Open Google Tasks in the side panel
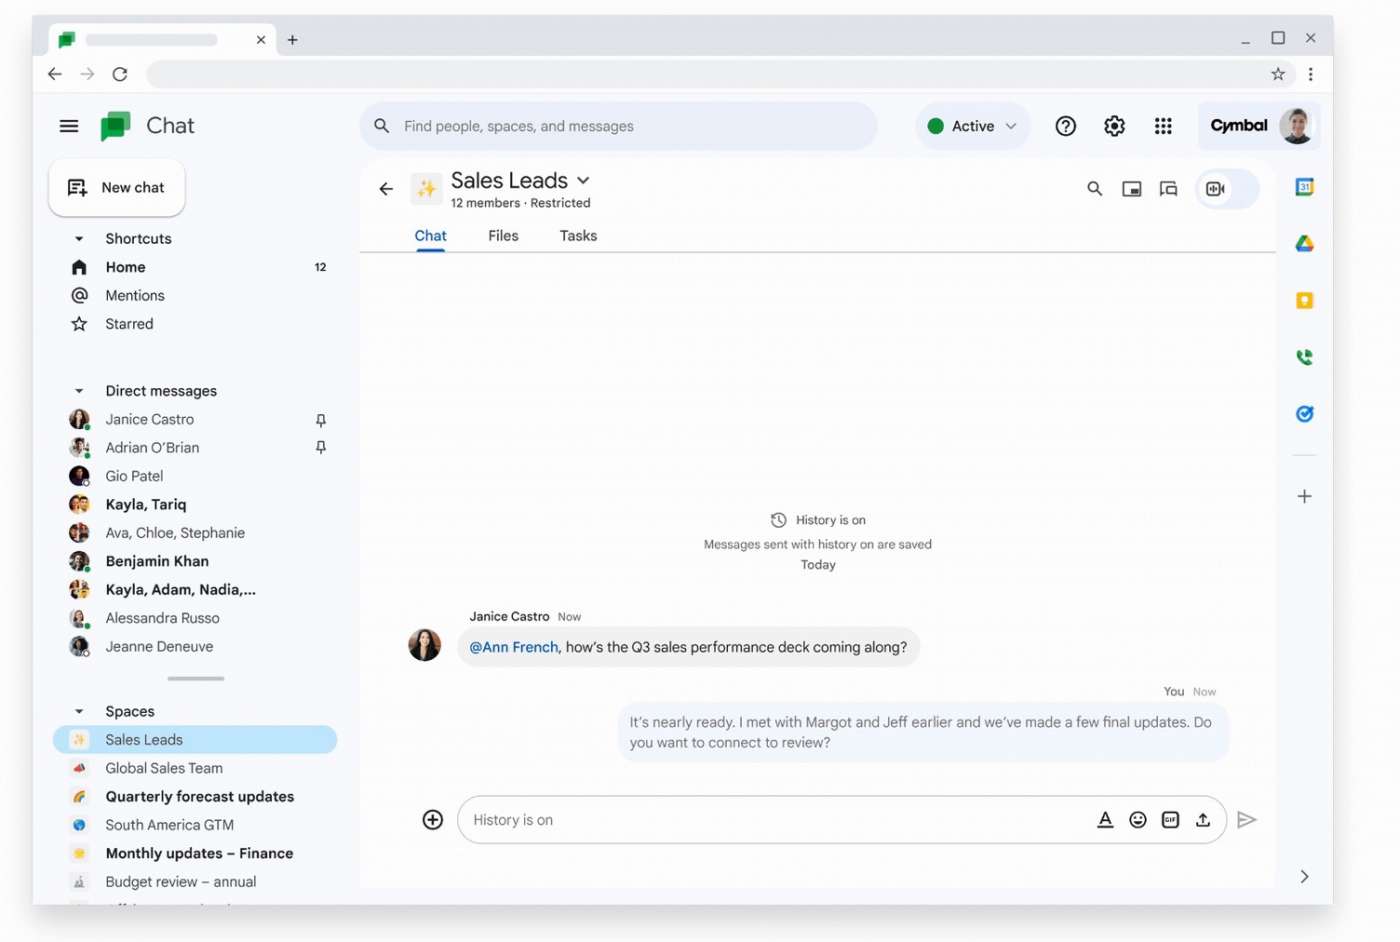The image size is (1400, 942). [1305, 414]
